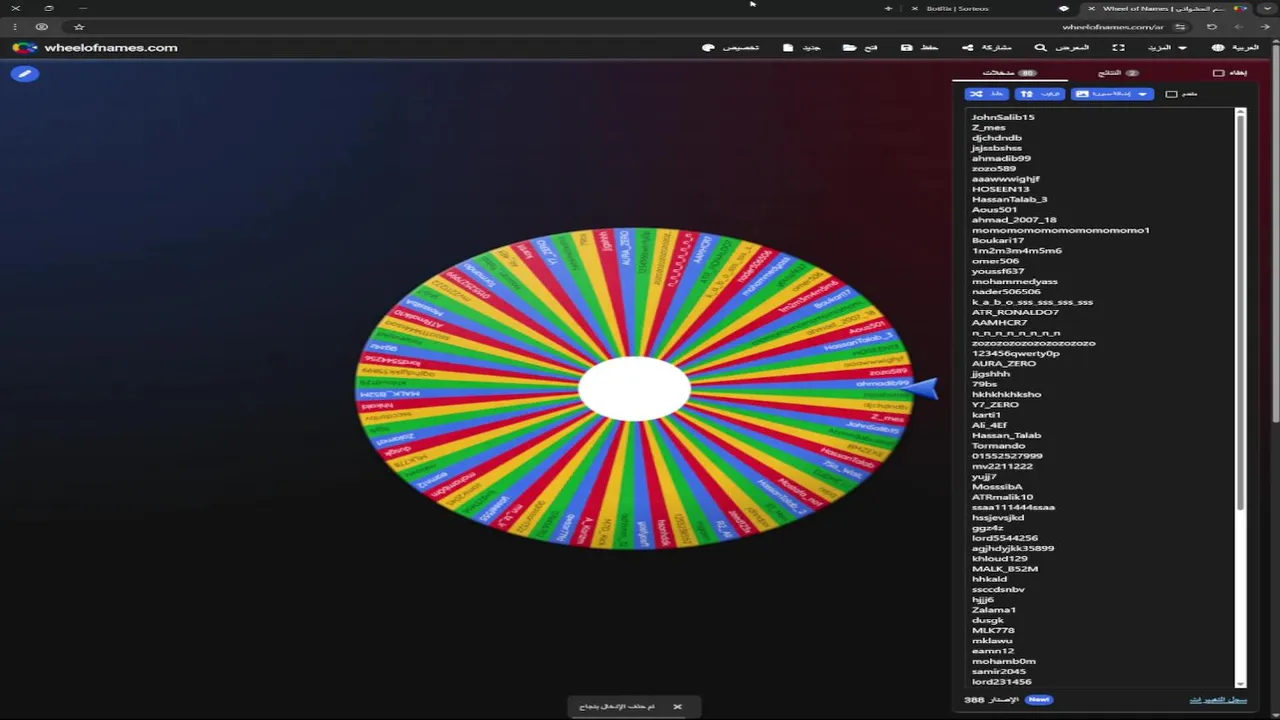Screen dimensions: 1280x720
Task: Click the blue pointer arrow on wheel
Action: 921,389
